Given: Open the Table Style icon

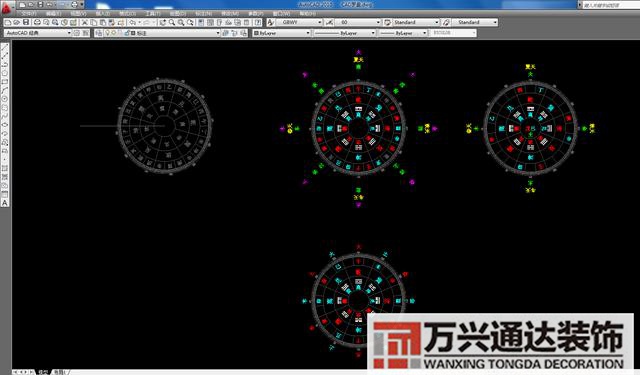Looking at the screenshot, I should coord(387,22).
